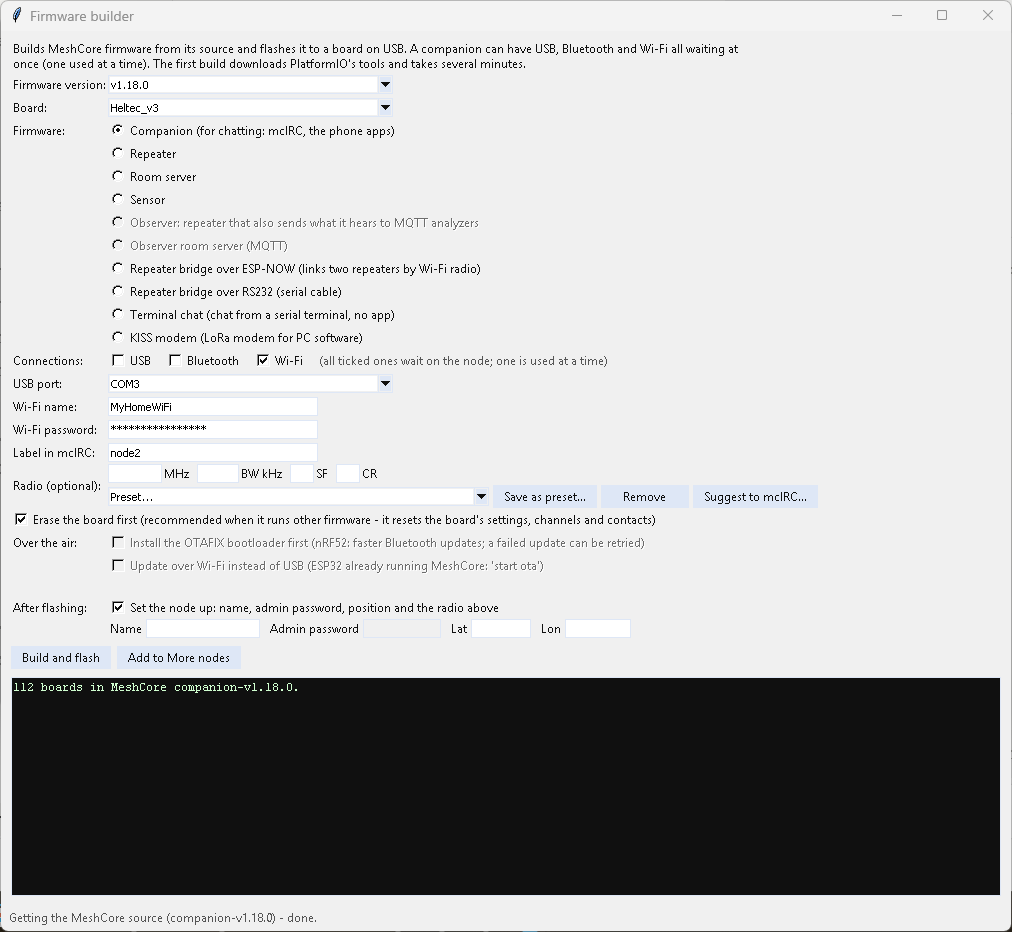Click the SF spreading factor field
The width and height of the screenshot is (1012, 932).
click(x=302, y=474)
